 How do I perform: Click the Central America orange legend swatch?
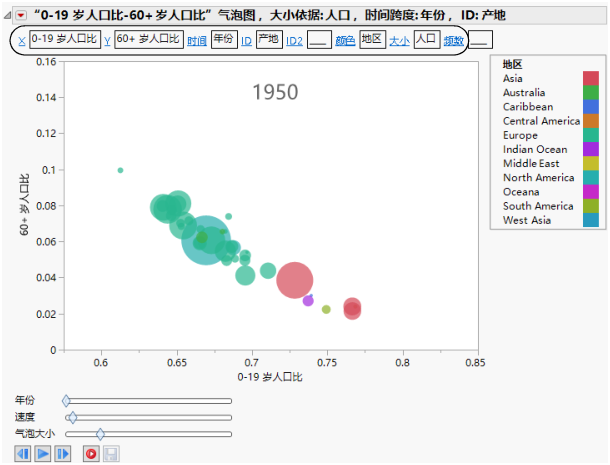(x=591, y=121)
